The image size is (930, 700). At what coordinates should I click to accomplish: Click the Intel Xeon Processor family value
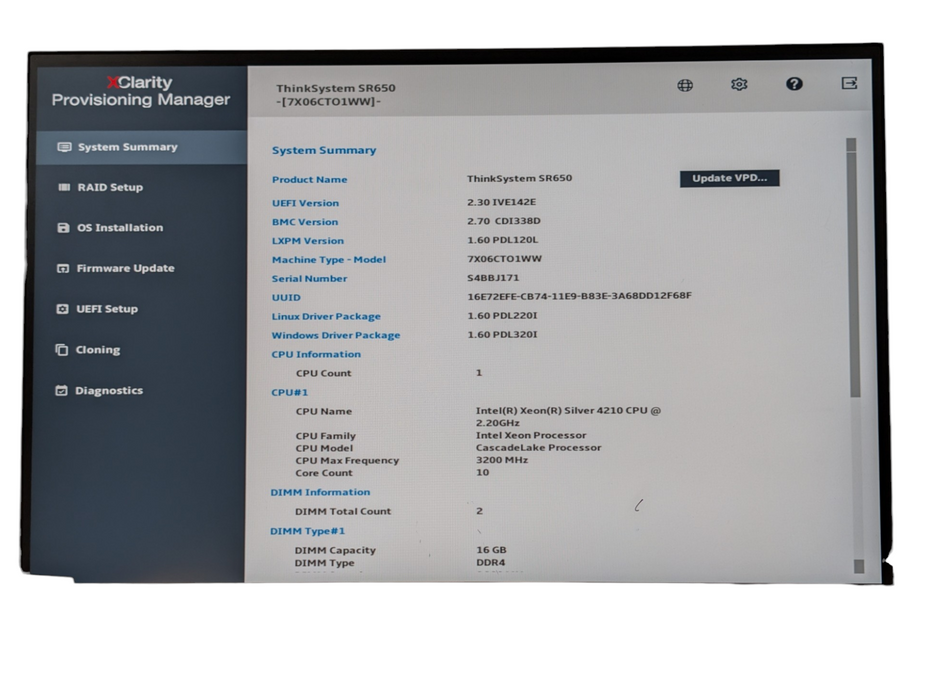click(x=531, y=435)
